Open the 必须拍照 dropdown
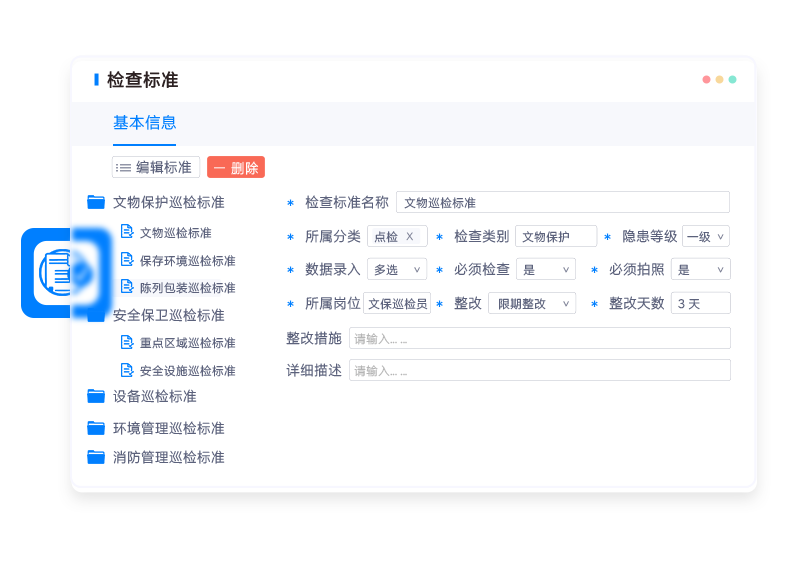Viewport: 791px width, 567px height. click(701, 269)
